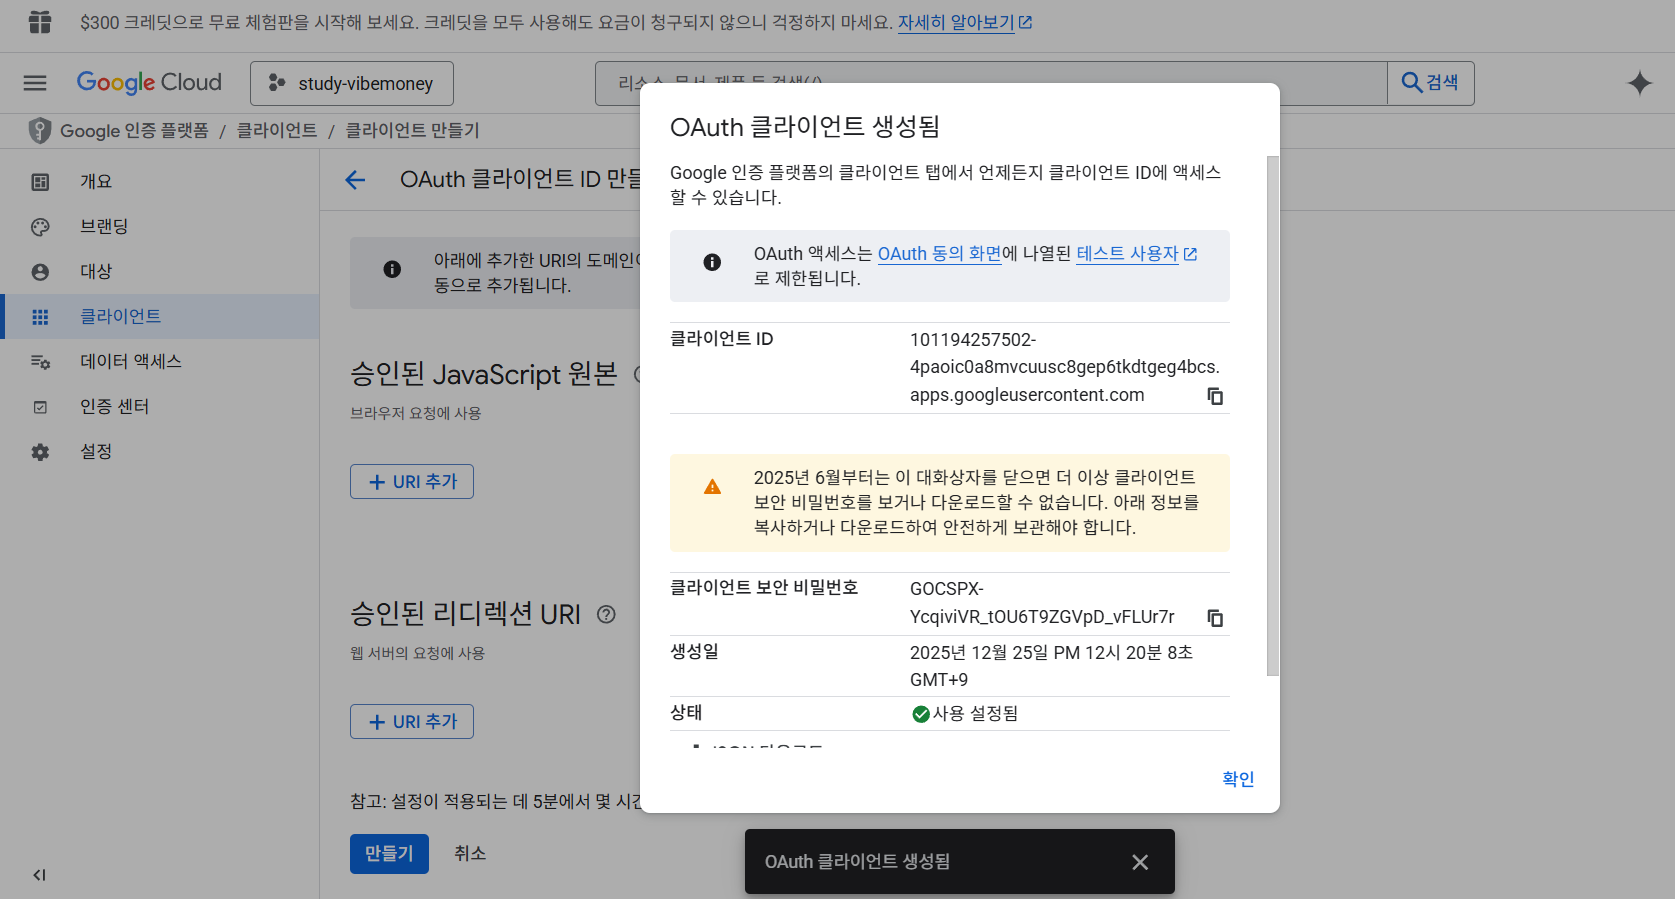
Task: Click the info icon in the URI domain notice
Action: [x=392, y=269]
